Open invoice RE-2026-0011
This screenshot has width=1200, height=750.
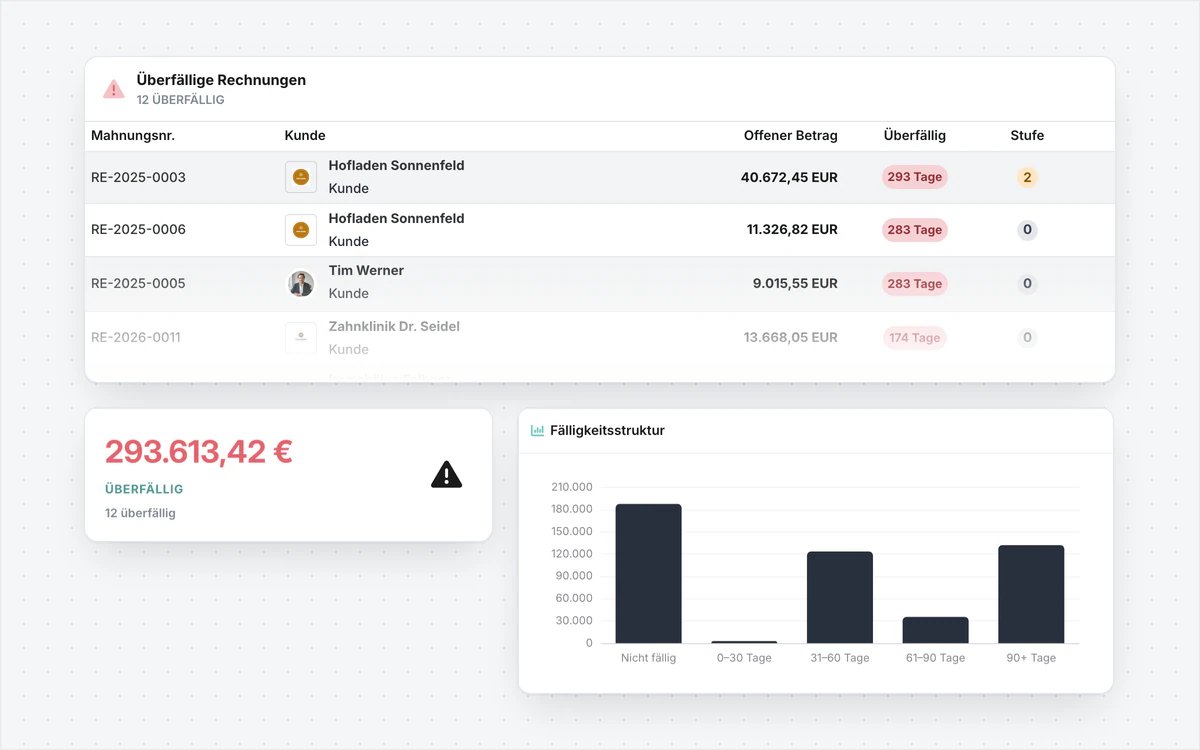136,338
